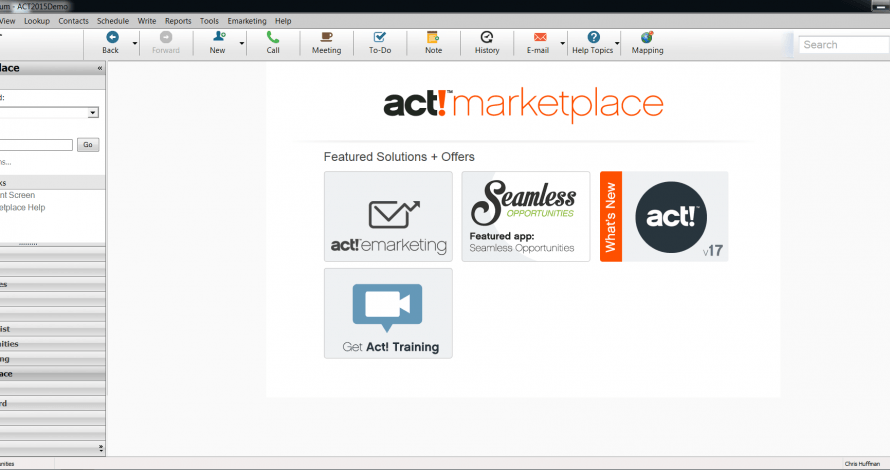Click the To-Do checkbox icon
Viewport: 890px width, 470px height.
[380, 37]
